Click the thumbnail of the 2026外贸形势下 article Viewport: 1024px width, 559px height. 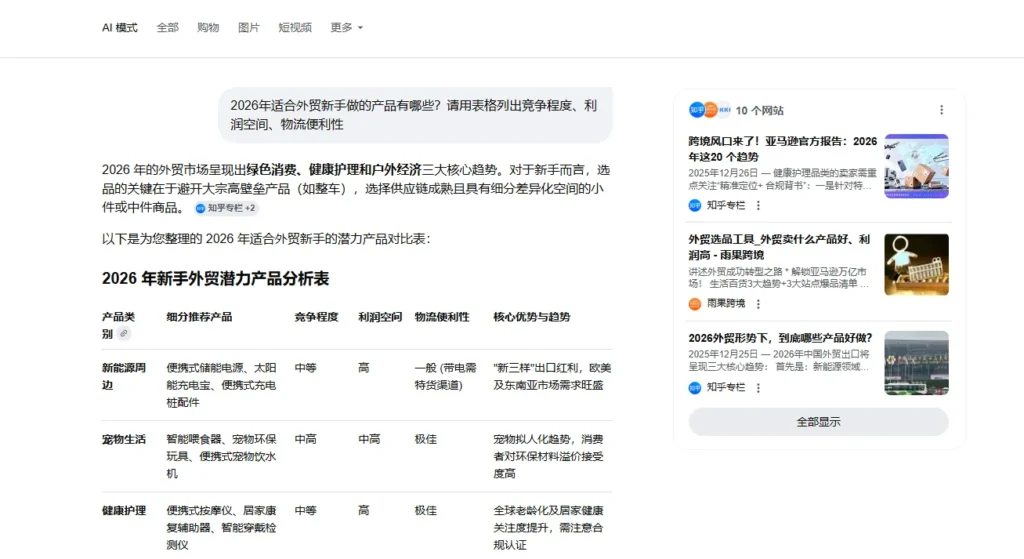(916, 362)
